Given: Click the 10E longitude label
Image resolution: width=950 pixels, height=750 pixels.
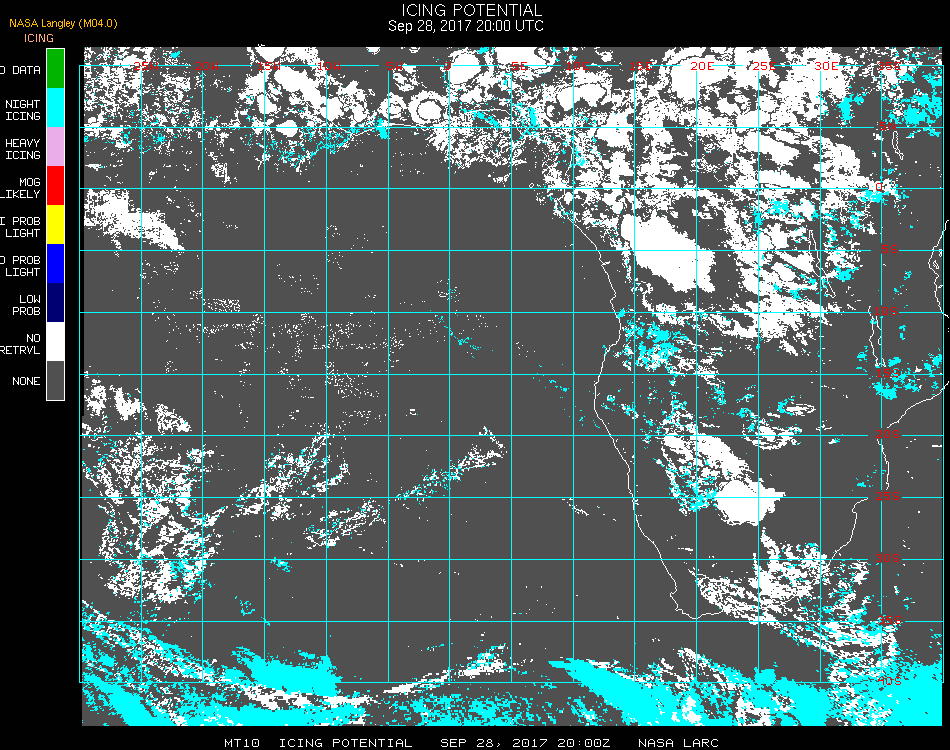Looking at the screenshot, I should (x=577, y=66).
